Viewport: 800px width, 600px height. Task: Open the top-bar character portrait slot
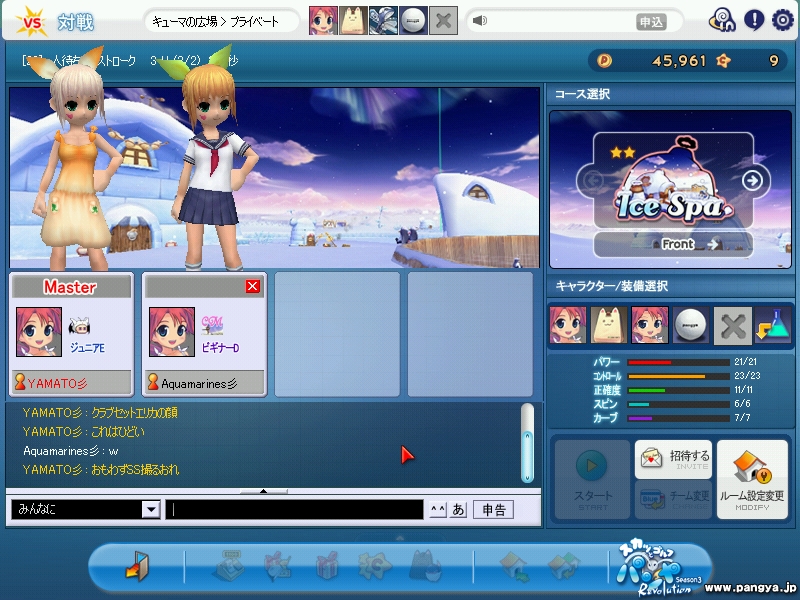tap(323, 20)
